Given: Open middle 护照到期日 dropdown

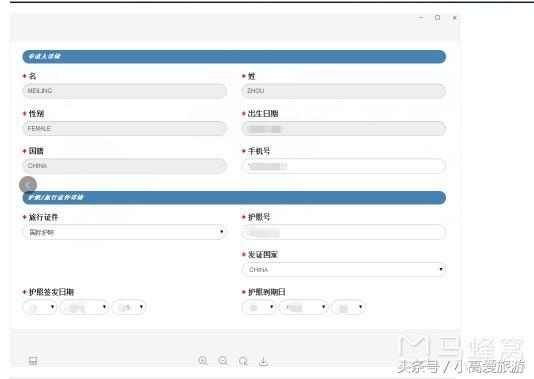Looking at the screenshot, I should click(x=303, y=307).
